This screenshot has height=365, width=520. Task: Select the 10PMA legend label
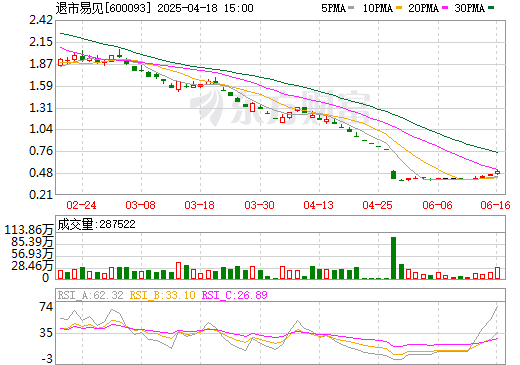coord(378,8)
